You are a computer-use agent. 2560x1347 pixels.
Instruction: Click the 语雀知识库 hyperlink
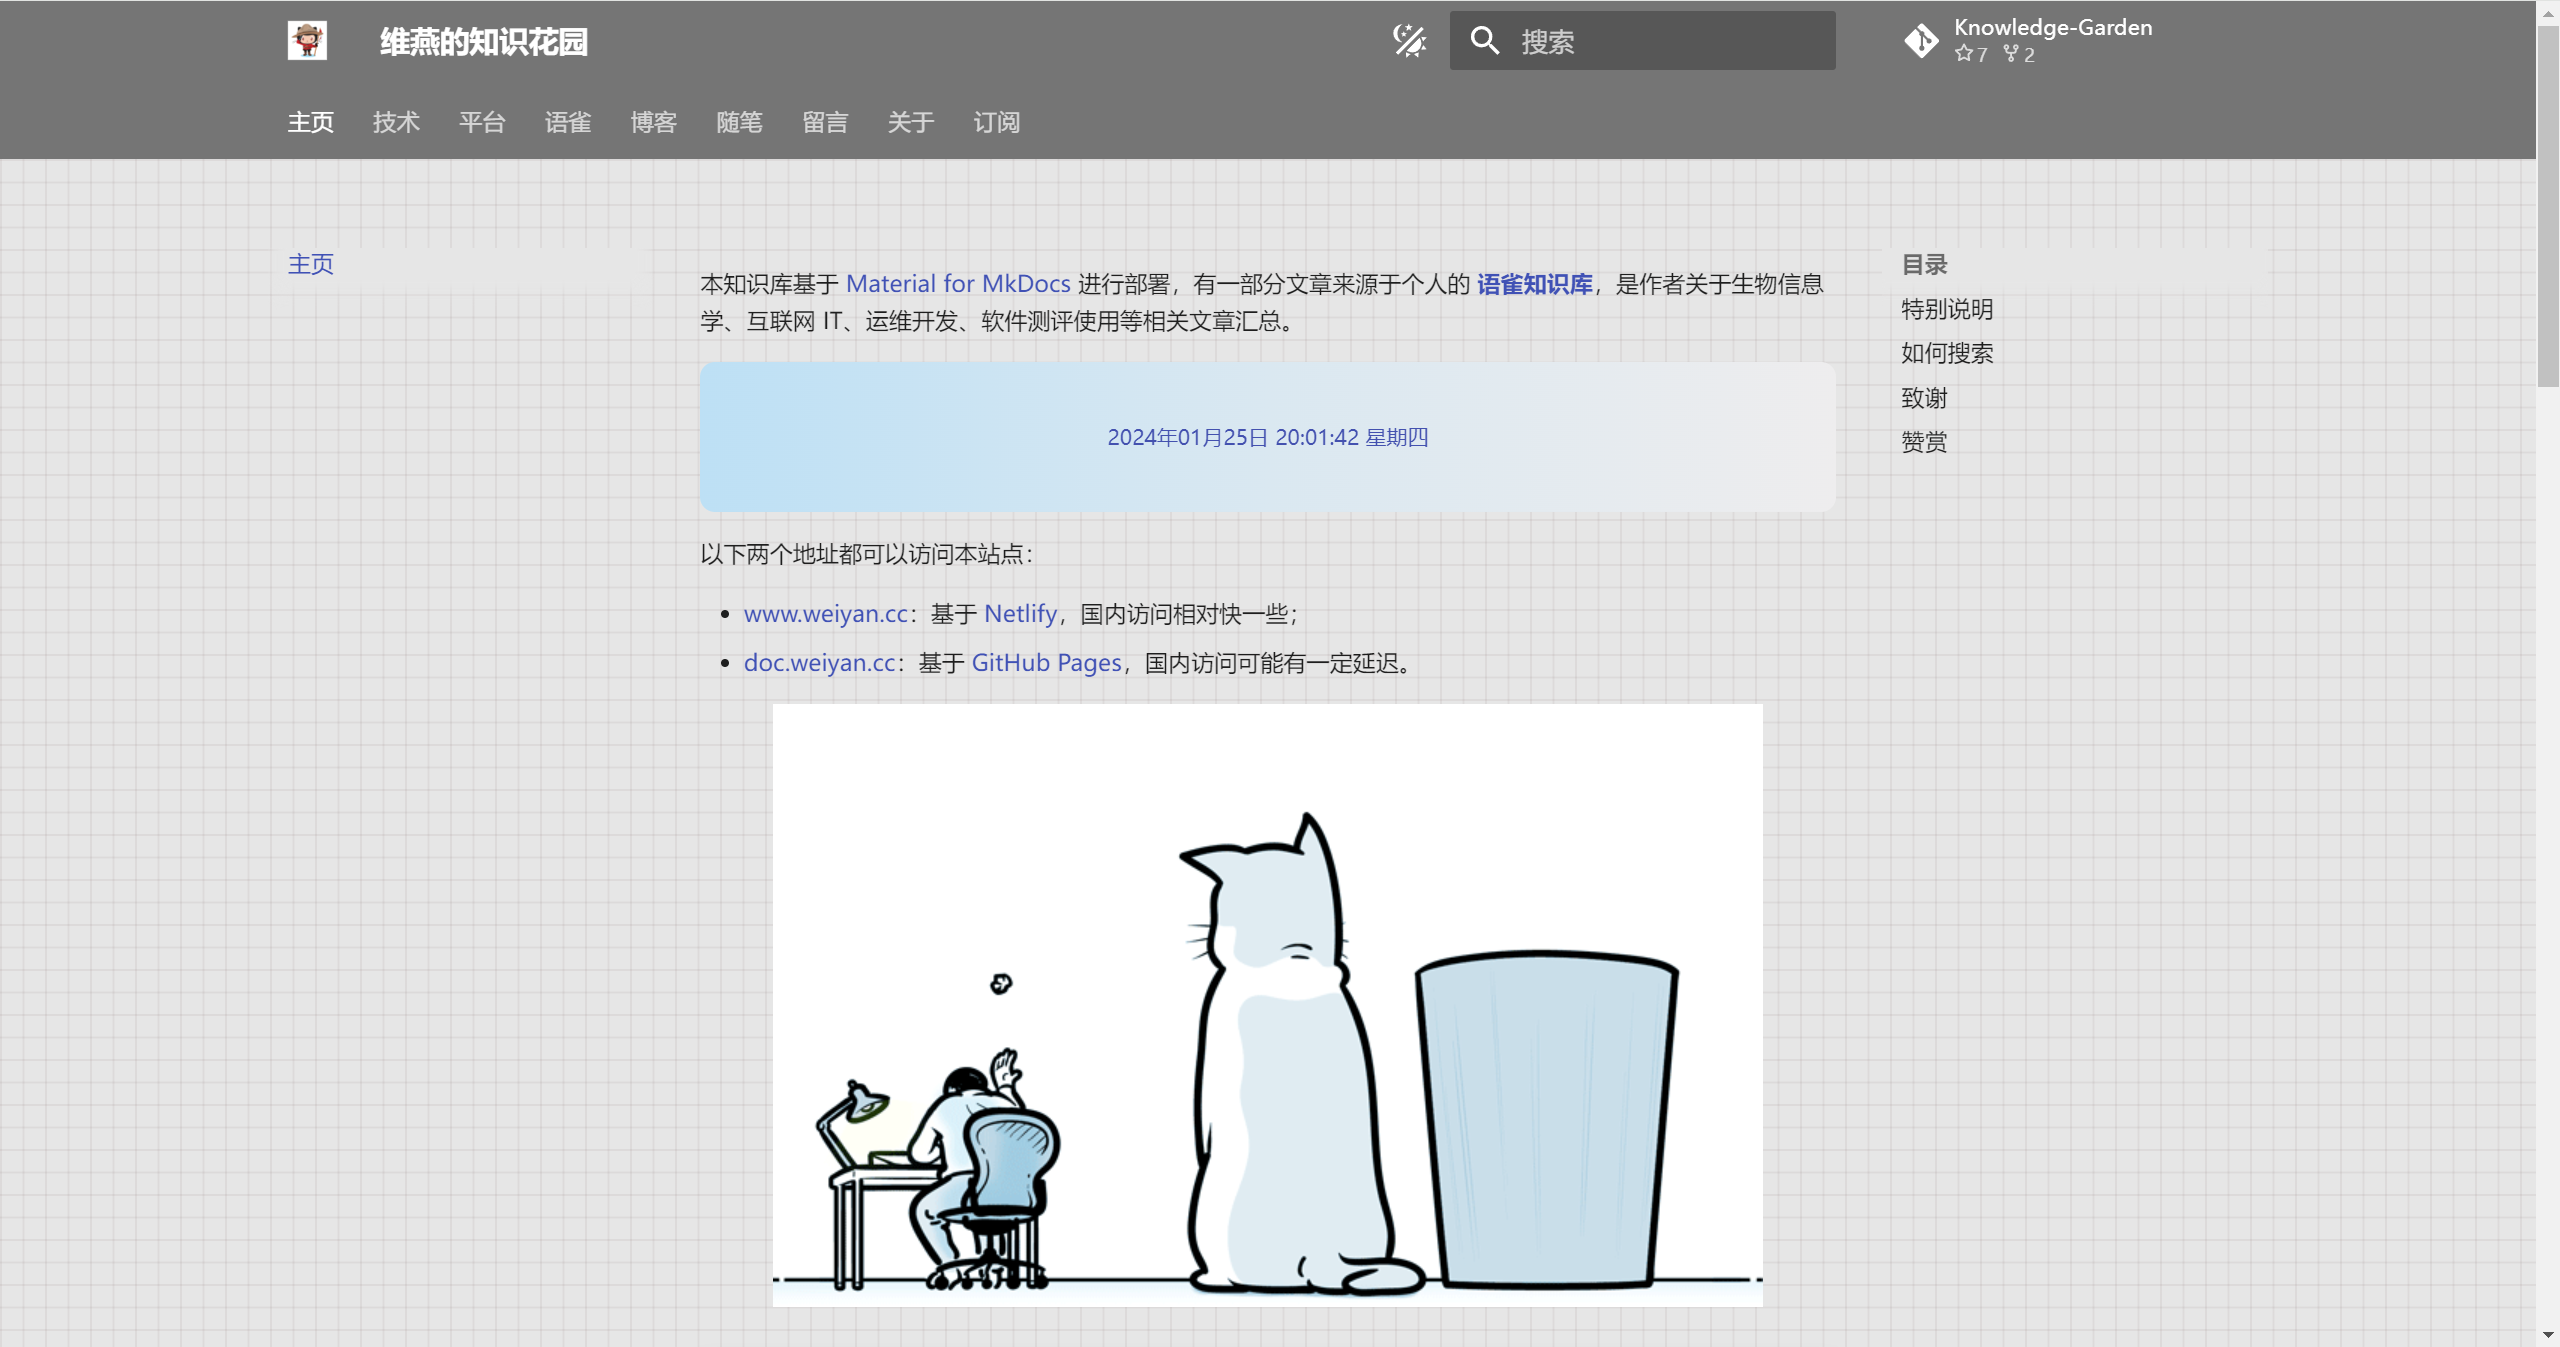click(1533, 283)
